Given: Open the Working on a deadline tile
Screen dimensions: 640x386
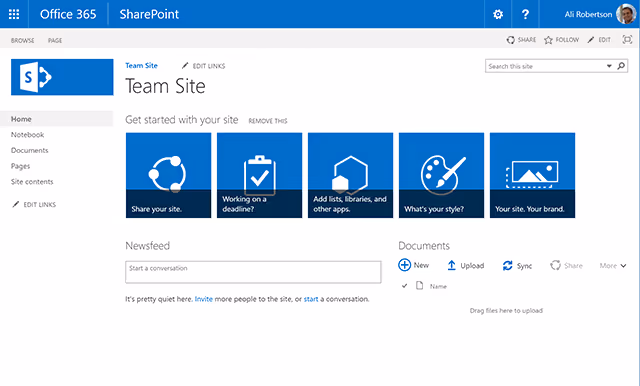Looking at the screenshot, I should [259, 175].
